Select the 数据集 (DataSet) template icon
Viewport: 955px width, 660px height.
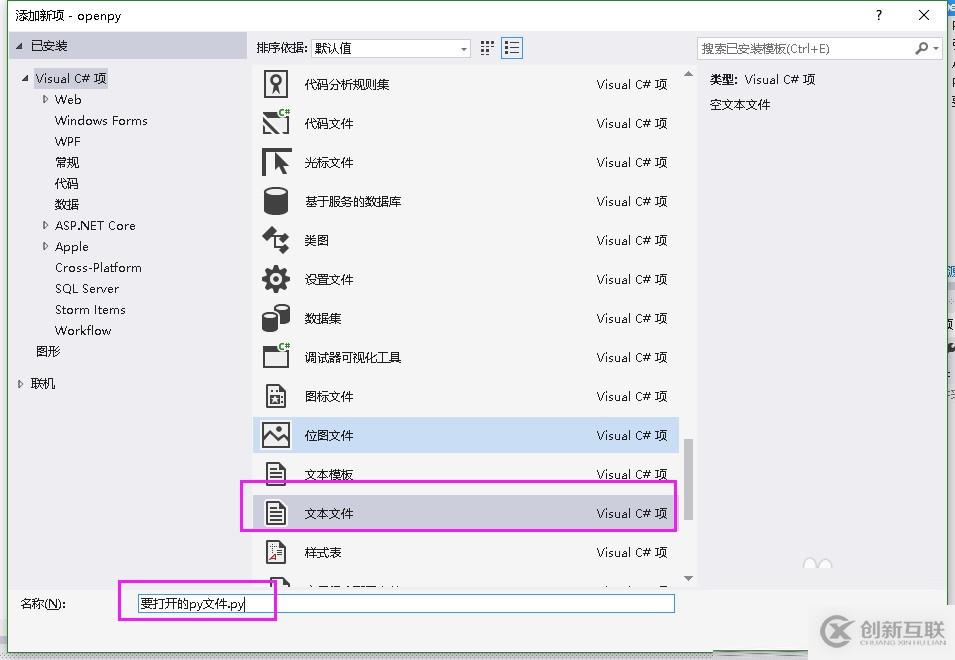[274, 318]
